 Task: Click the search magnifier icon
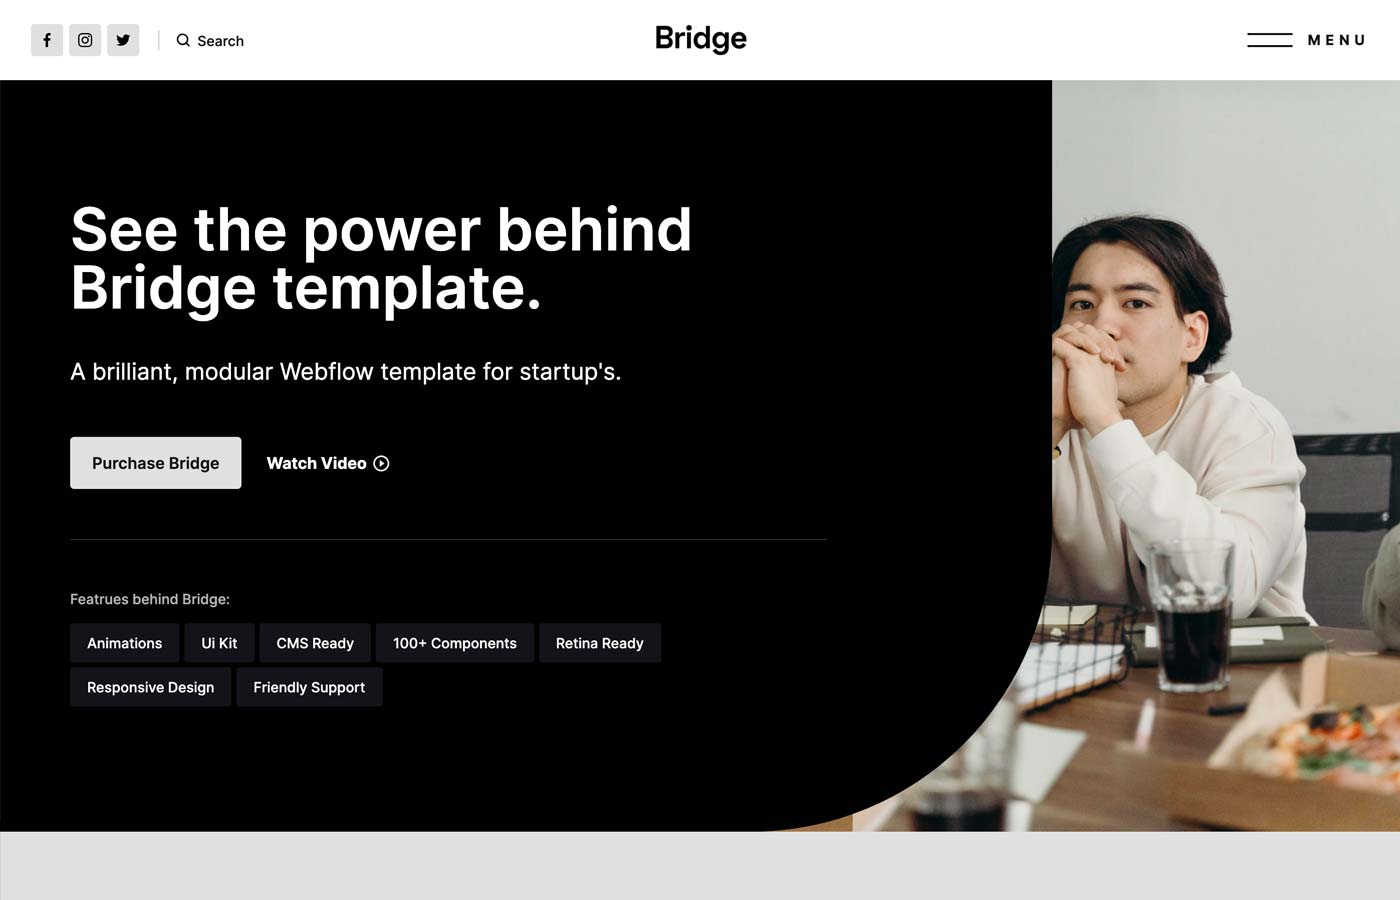tap(183, 40)
